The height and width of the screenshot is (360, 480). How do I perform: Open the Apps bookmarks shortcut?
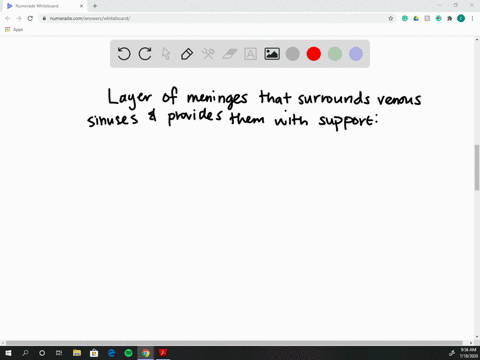[x=14, y=30]
